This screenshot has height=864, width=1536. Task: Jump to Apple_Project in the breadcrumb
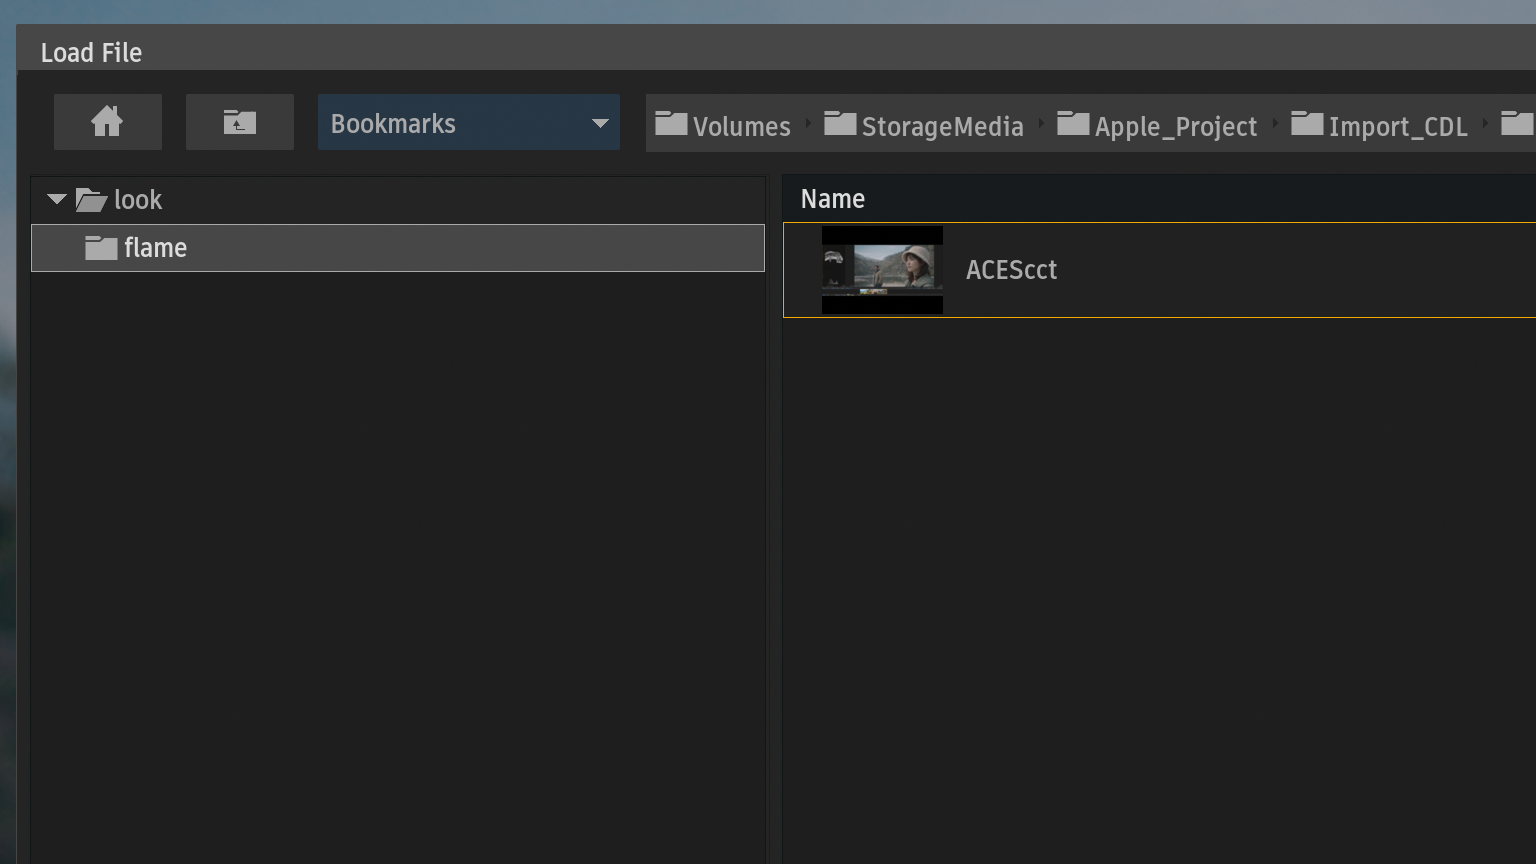point(1175,126)
